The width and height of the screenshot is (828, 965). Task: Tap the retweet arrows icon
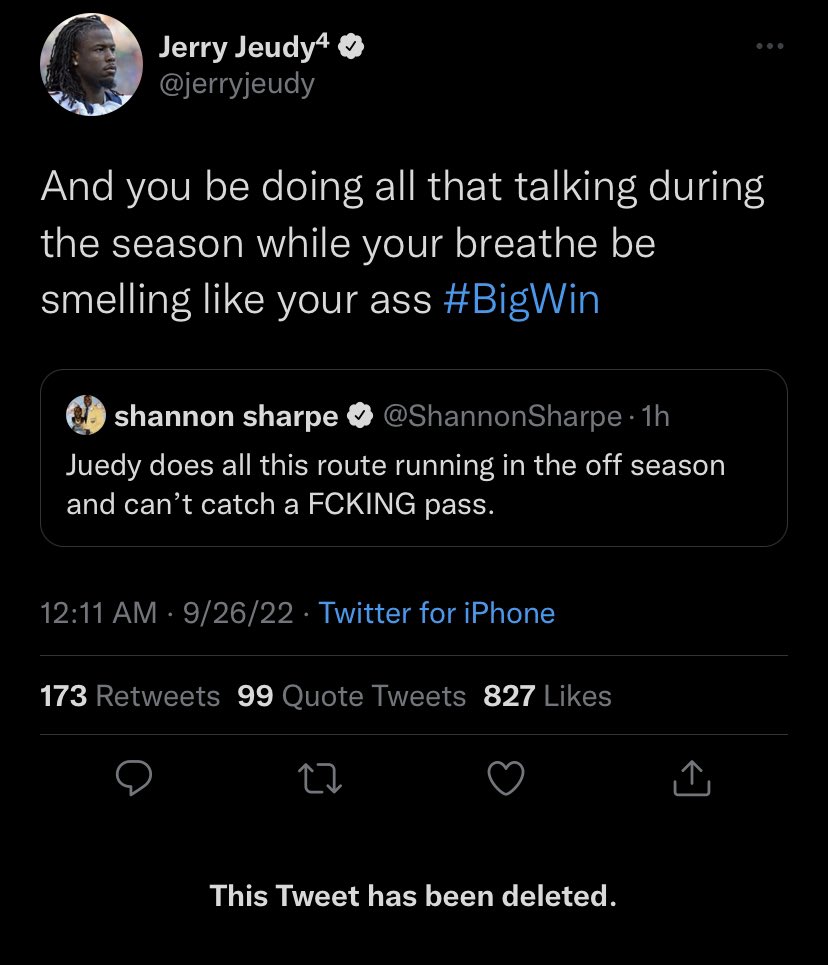[x=321, y=778]
